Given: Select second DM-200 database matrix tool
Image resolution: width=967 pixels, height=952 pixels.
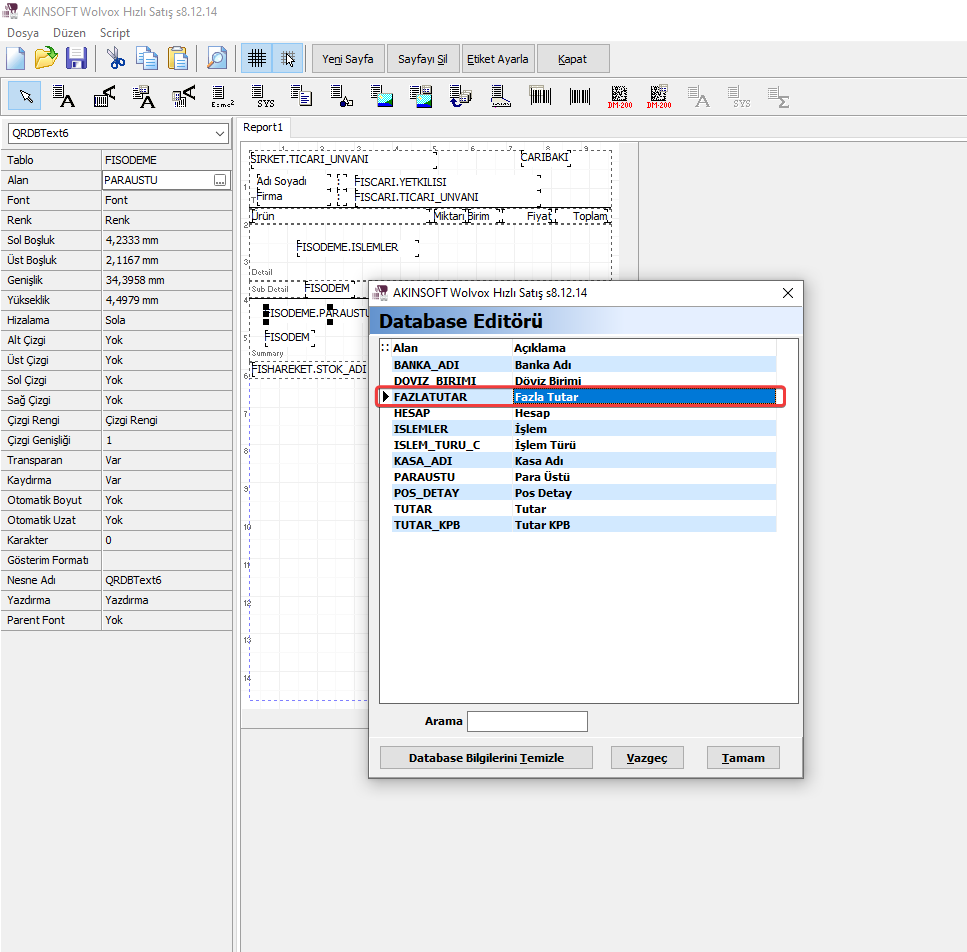Looking at the screenshot, I should coord(659,96).
